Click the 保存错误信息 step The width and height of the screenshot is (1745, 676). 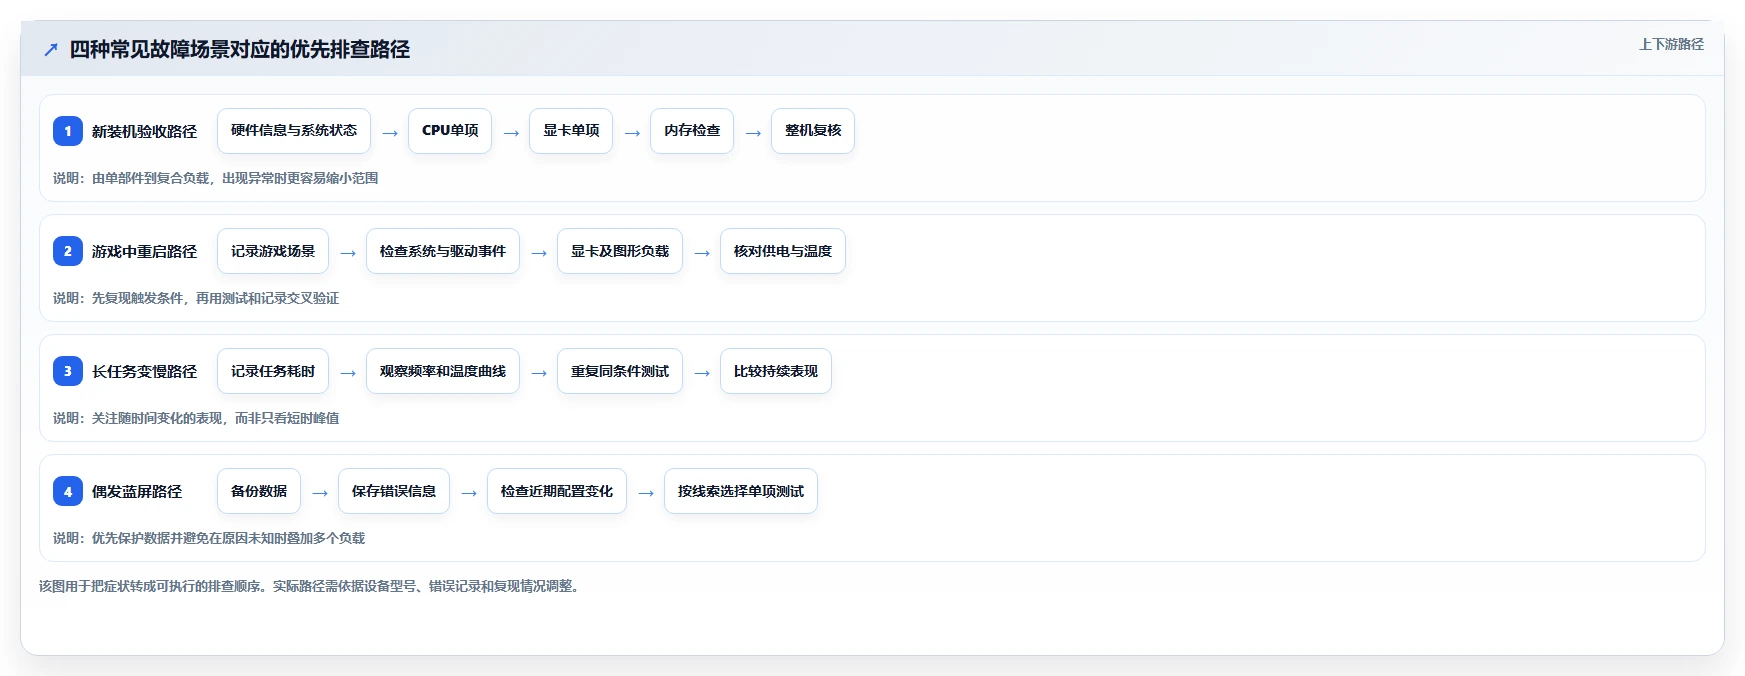(x=394, y=491)
